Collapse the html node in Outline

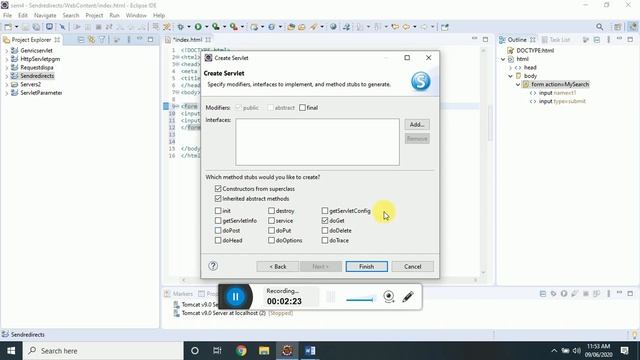503,59
